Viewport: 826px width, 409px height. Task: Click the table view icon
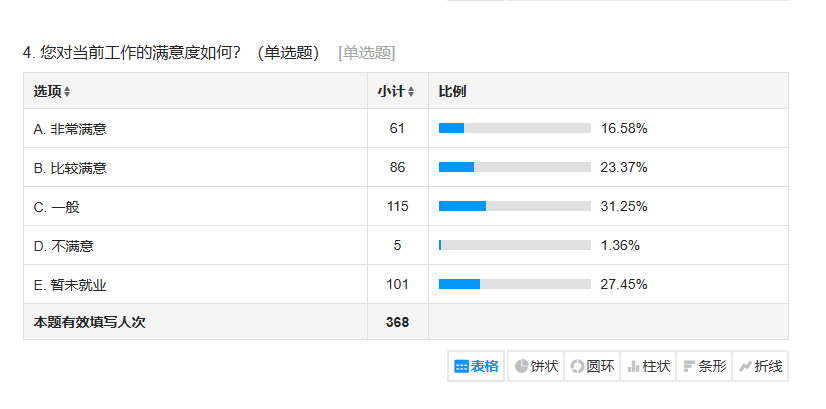coord(461,367)
